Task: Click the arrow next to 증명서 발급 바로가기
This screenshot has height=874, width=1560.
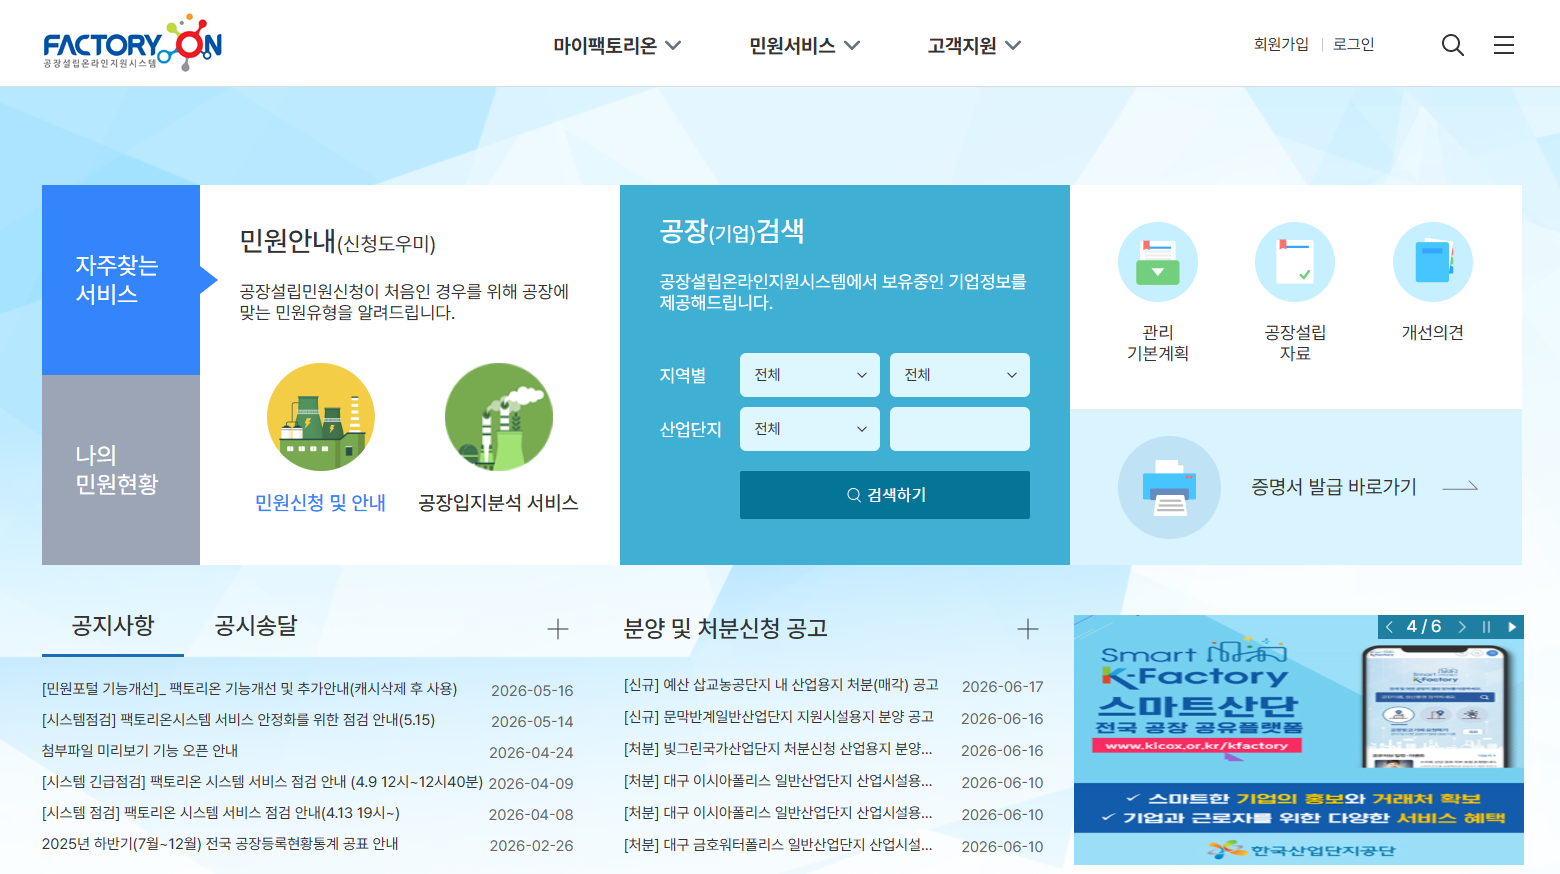Action: 1460,487
